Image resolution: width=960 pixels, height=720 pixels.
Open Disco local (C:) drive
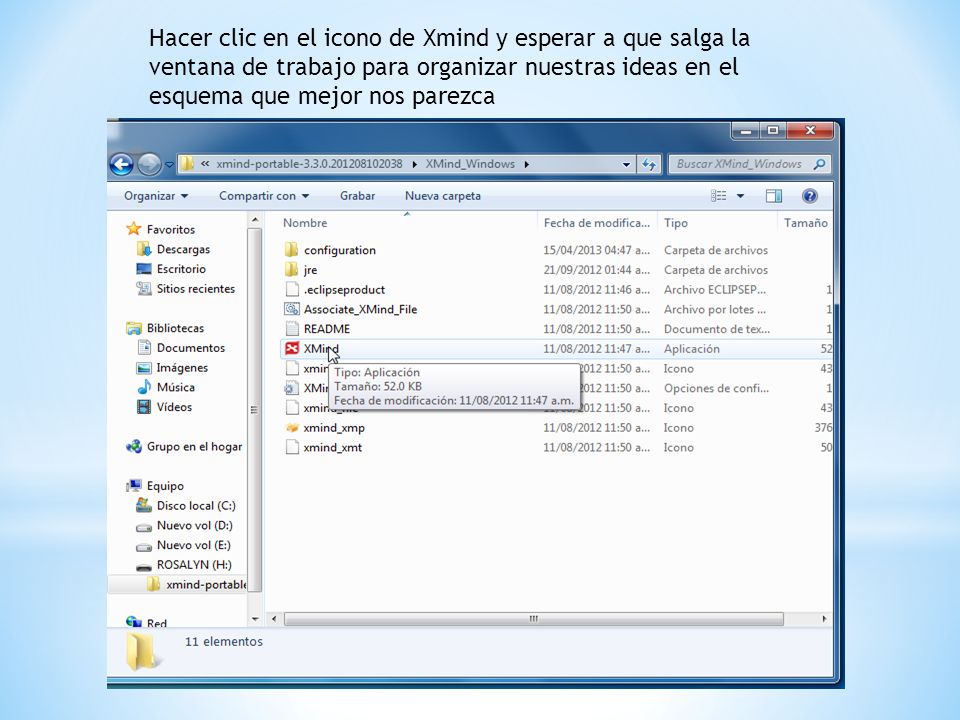point(196,506)
